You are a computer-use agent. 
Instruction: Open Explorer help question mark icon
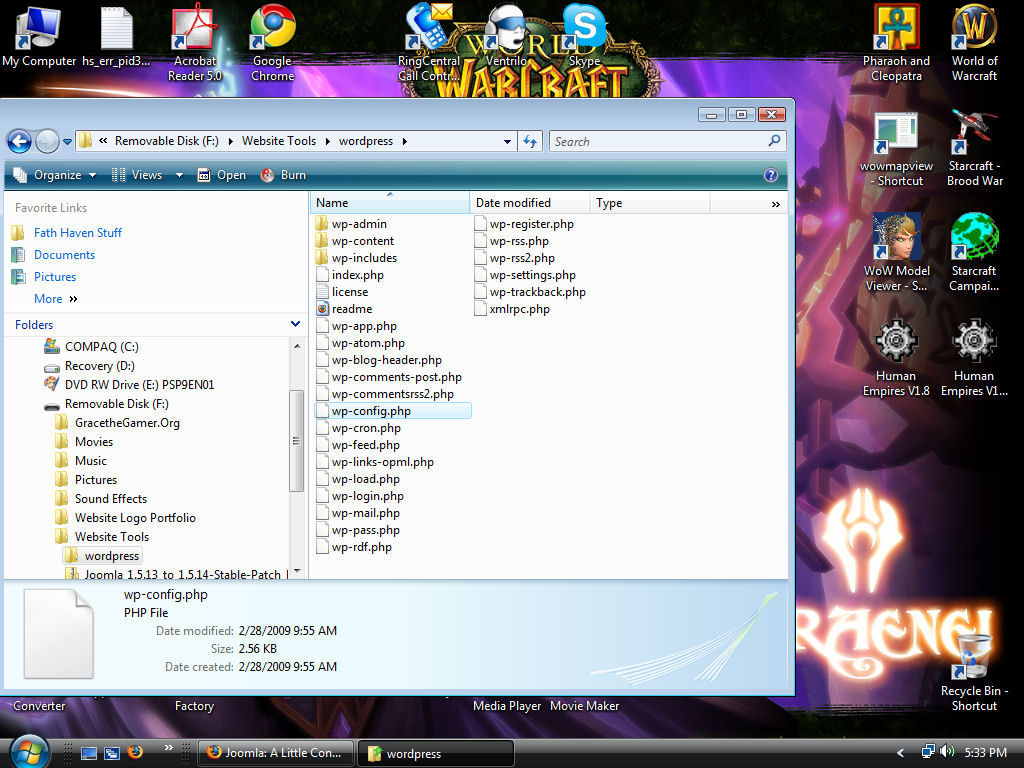pyautogui.click(x=771, y=175)
